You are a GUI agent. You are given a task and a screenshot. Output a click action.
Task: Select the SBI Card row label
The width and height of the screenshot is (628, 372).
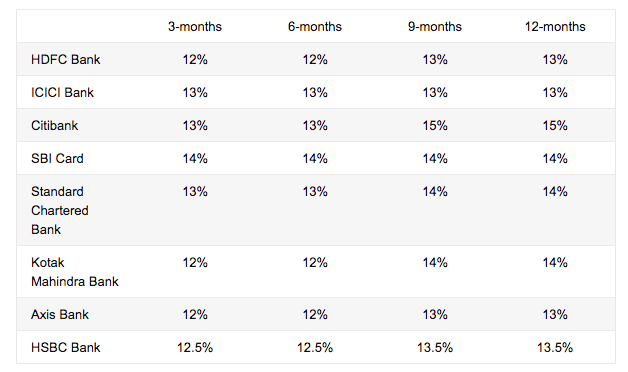point(57,159)
